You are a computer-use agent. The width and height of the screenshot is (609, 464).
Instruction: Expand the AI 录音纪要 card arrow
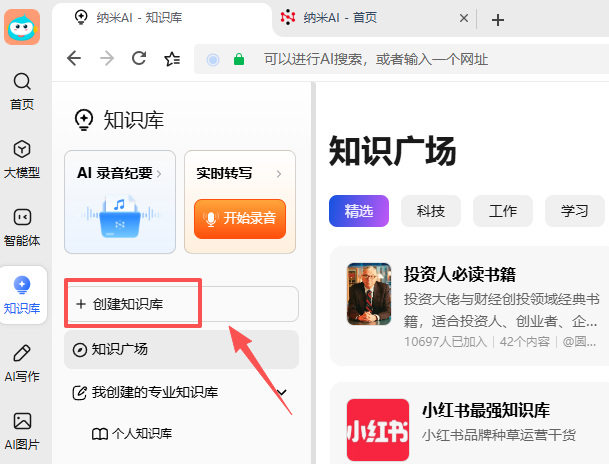pyautogui.click(x=159, y=174)
